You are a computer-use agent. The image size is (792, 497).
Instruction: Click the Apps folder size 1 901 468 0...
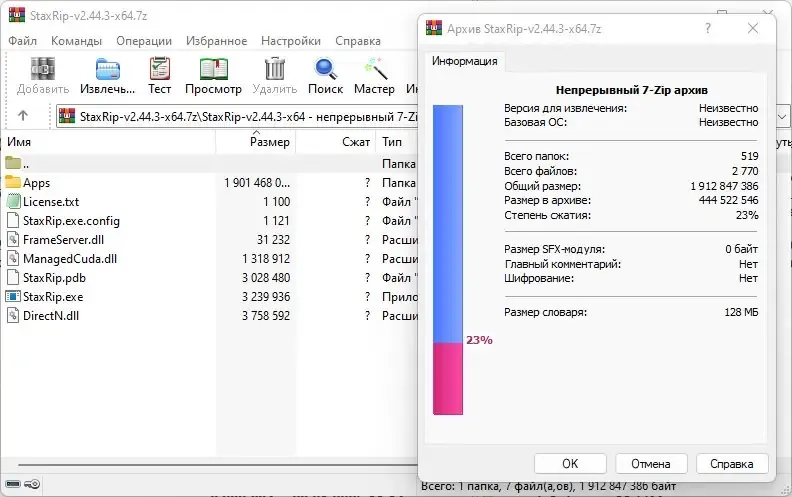(x=257, y=182)
